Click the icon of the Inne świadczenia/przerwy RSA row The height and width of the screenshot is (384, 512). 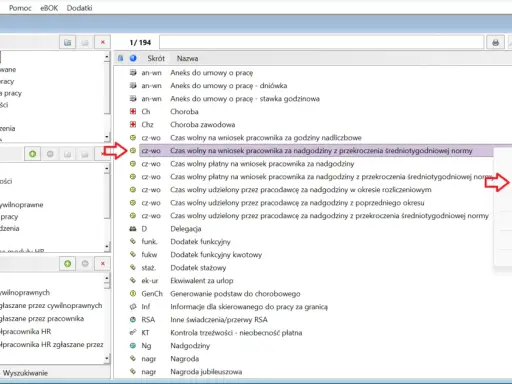pyautogui.click(x=133, y=319)
